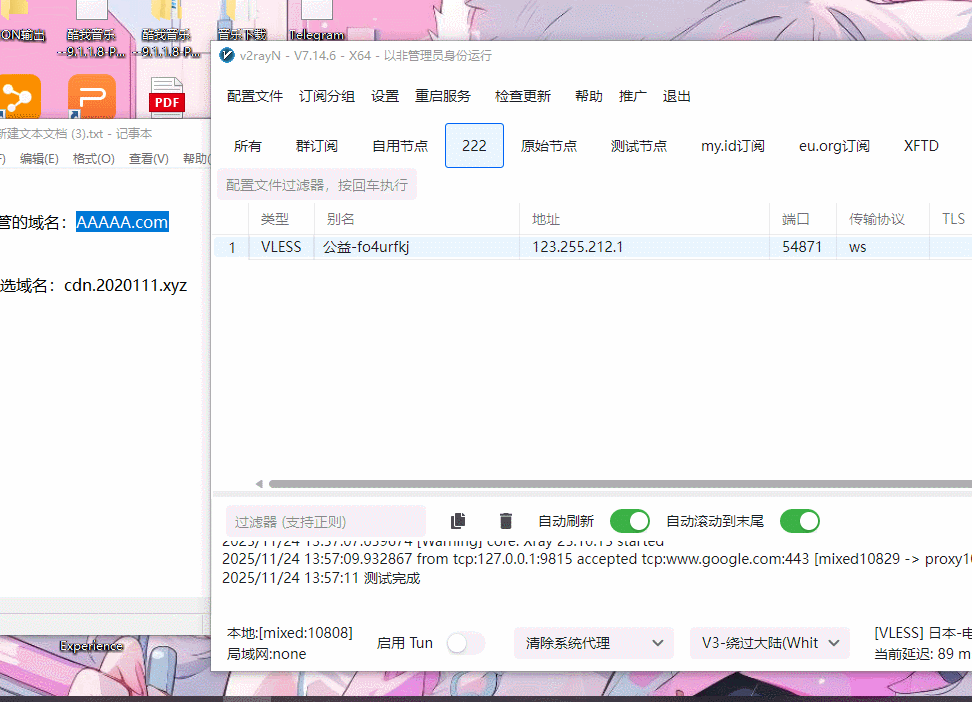Toggle the 自动刷新 switch

(630, 521)
